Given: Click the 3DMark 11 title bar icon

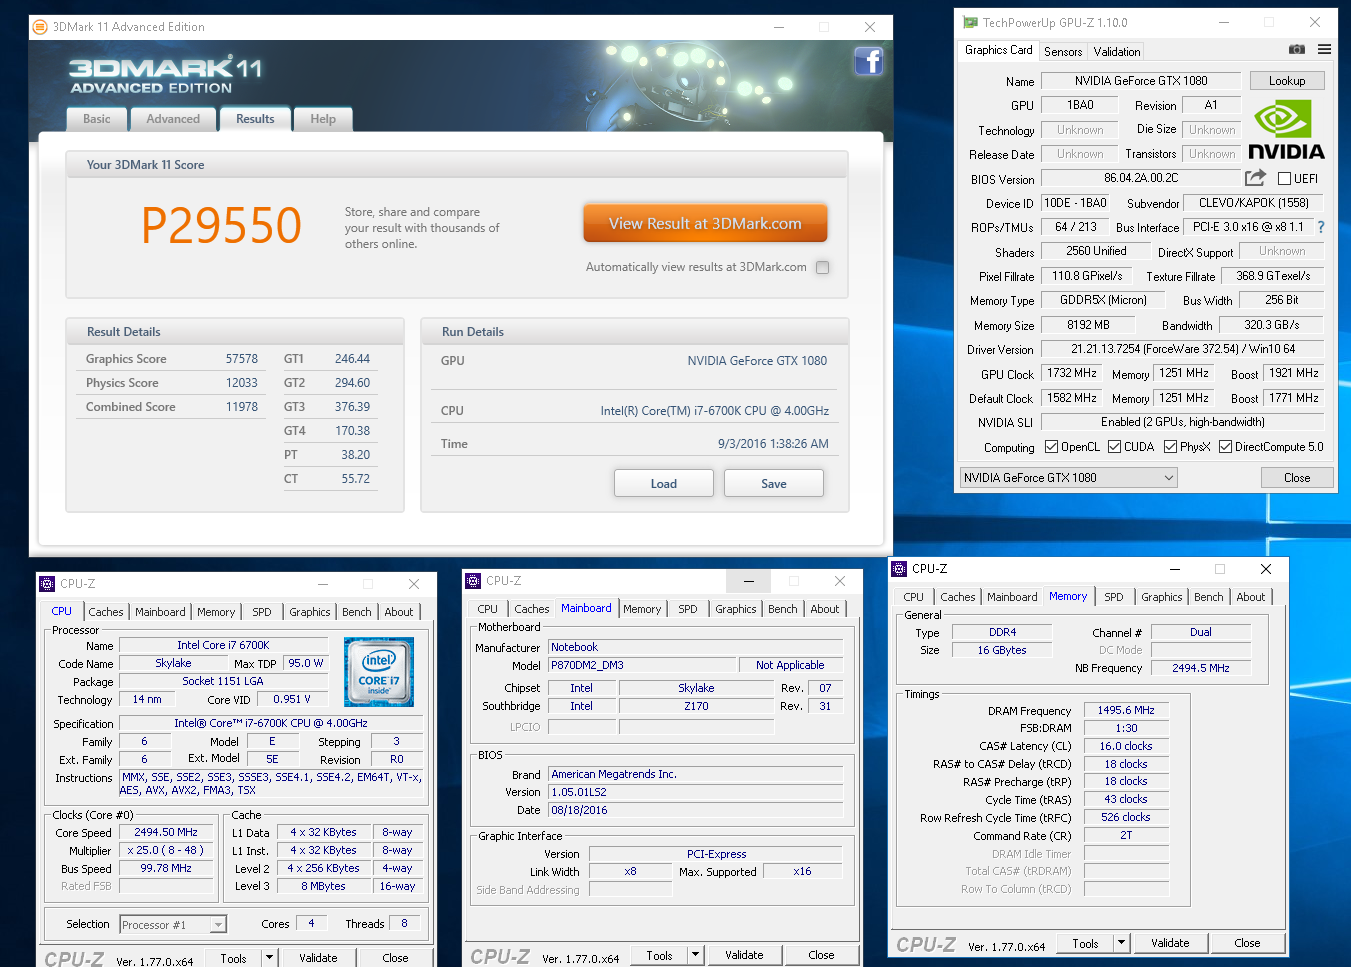Looking at the screenshot, I should point(40,27).
